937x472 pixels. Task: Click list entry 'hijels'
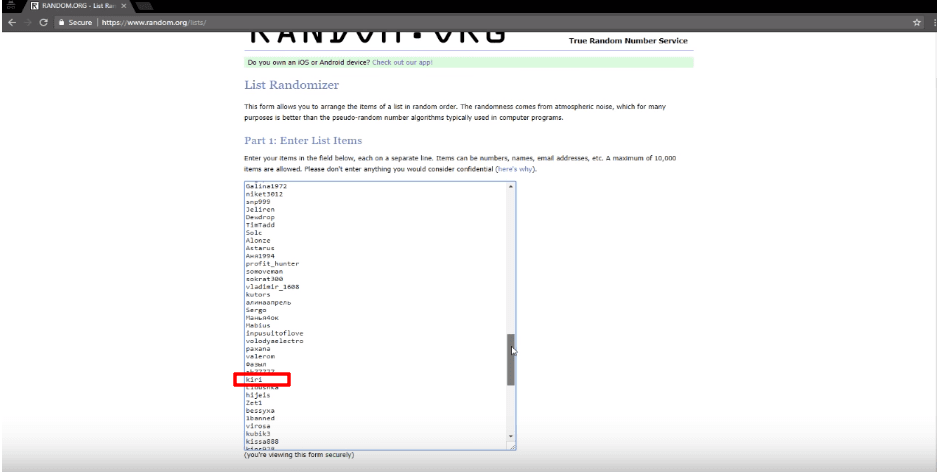pyautogui.click(x=258, y=395)
